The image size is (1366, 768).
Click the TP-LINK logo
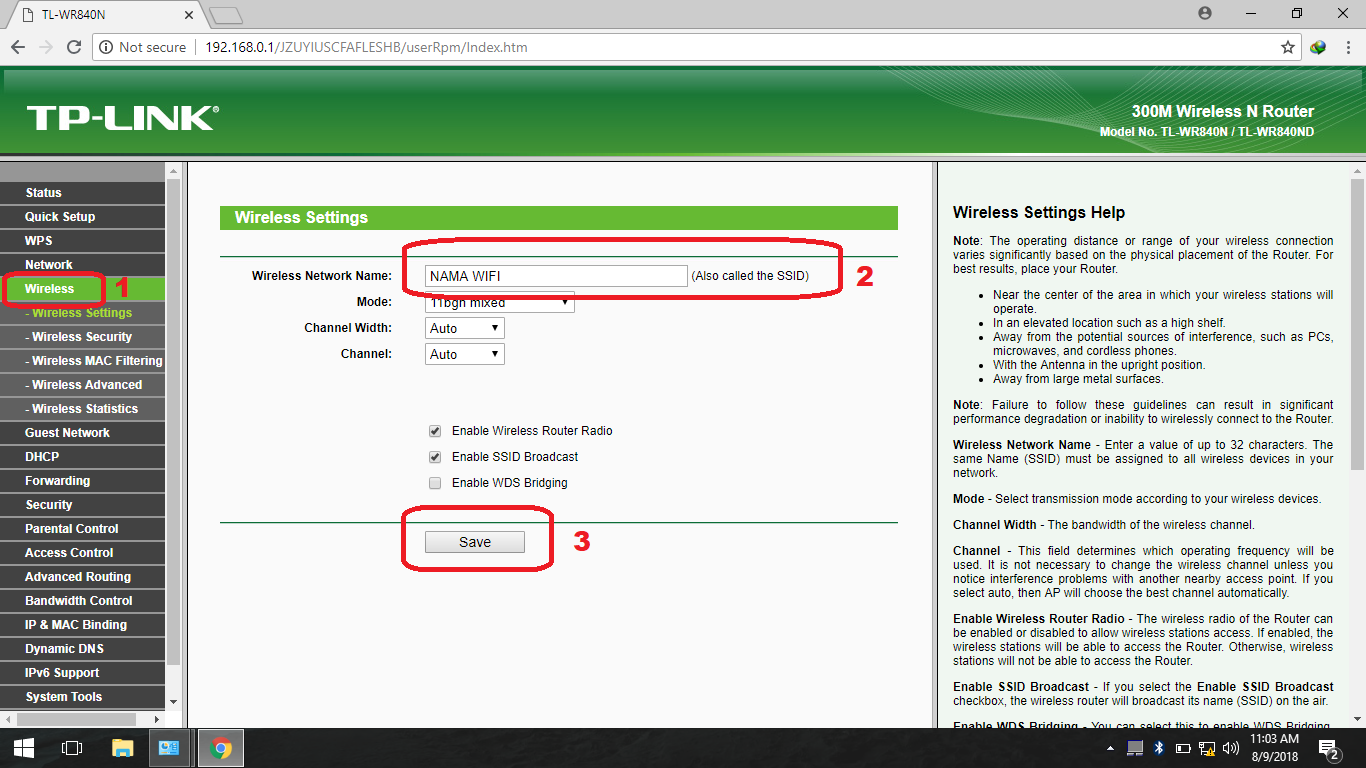click(x=122, y=118)
